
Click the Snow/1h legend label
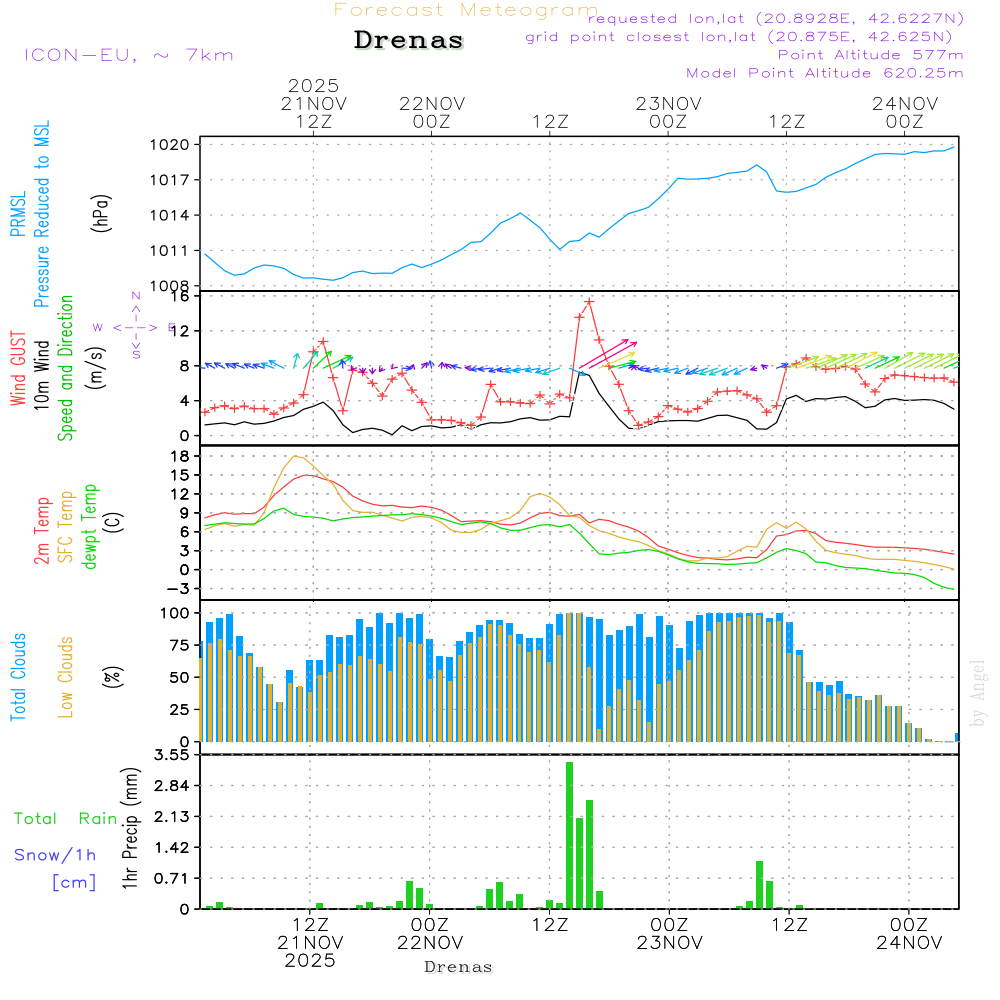[55, 855]
